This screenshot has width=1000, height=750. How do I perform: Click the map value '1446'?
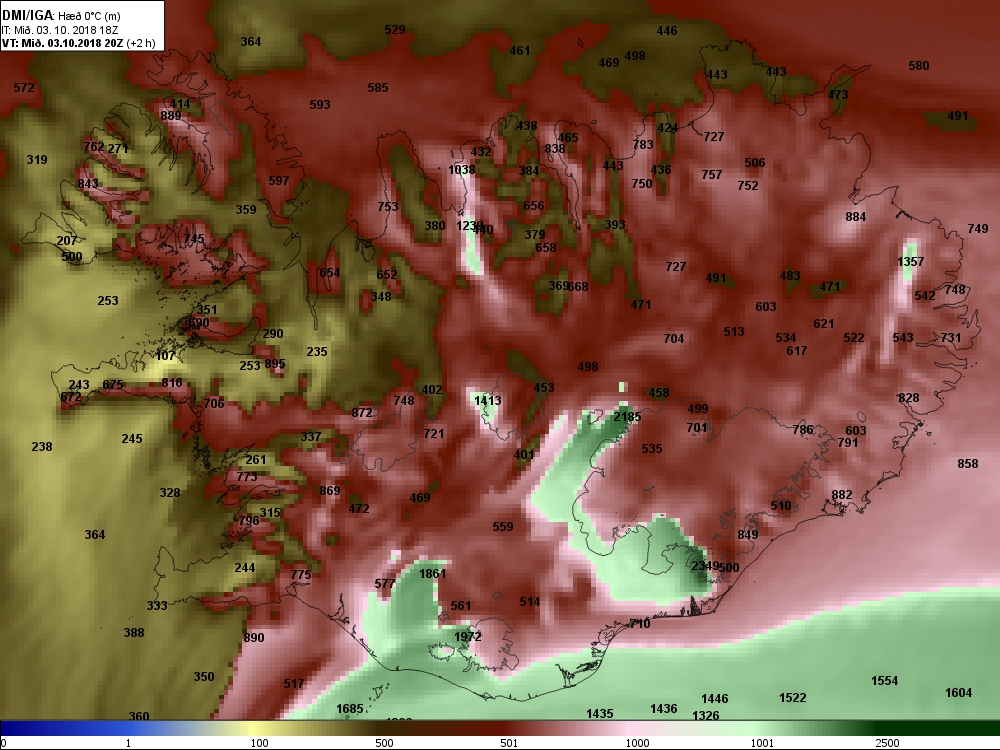coord(714,699)
